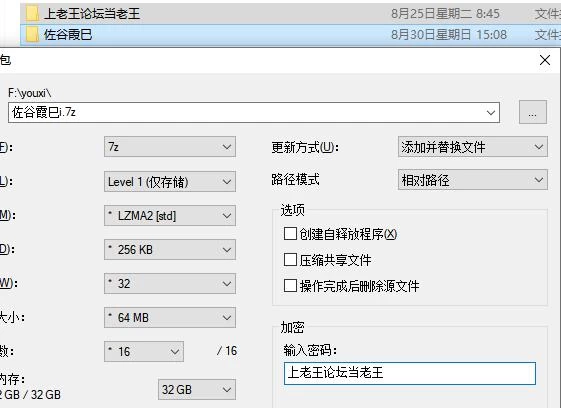Click the archive filename field 佐谷霞巳i.7z
This screenshot has height=408, width=561.
(x=254, y=112)
